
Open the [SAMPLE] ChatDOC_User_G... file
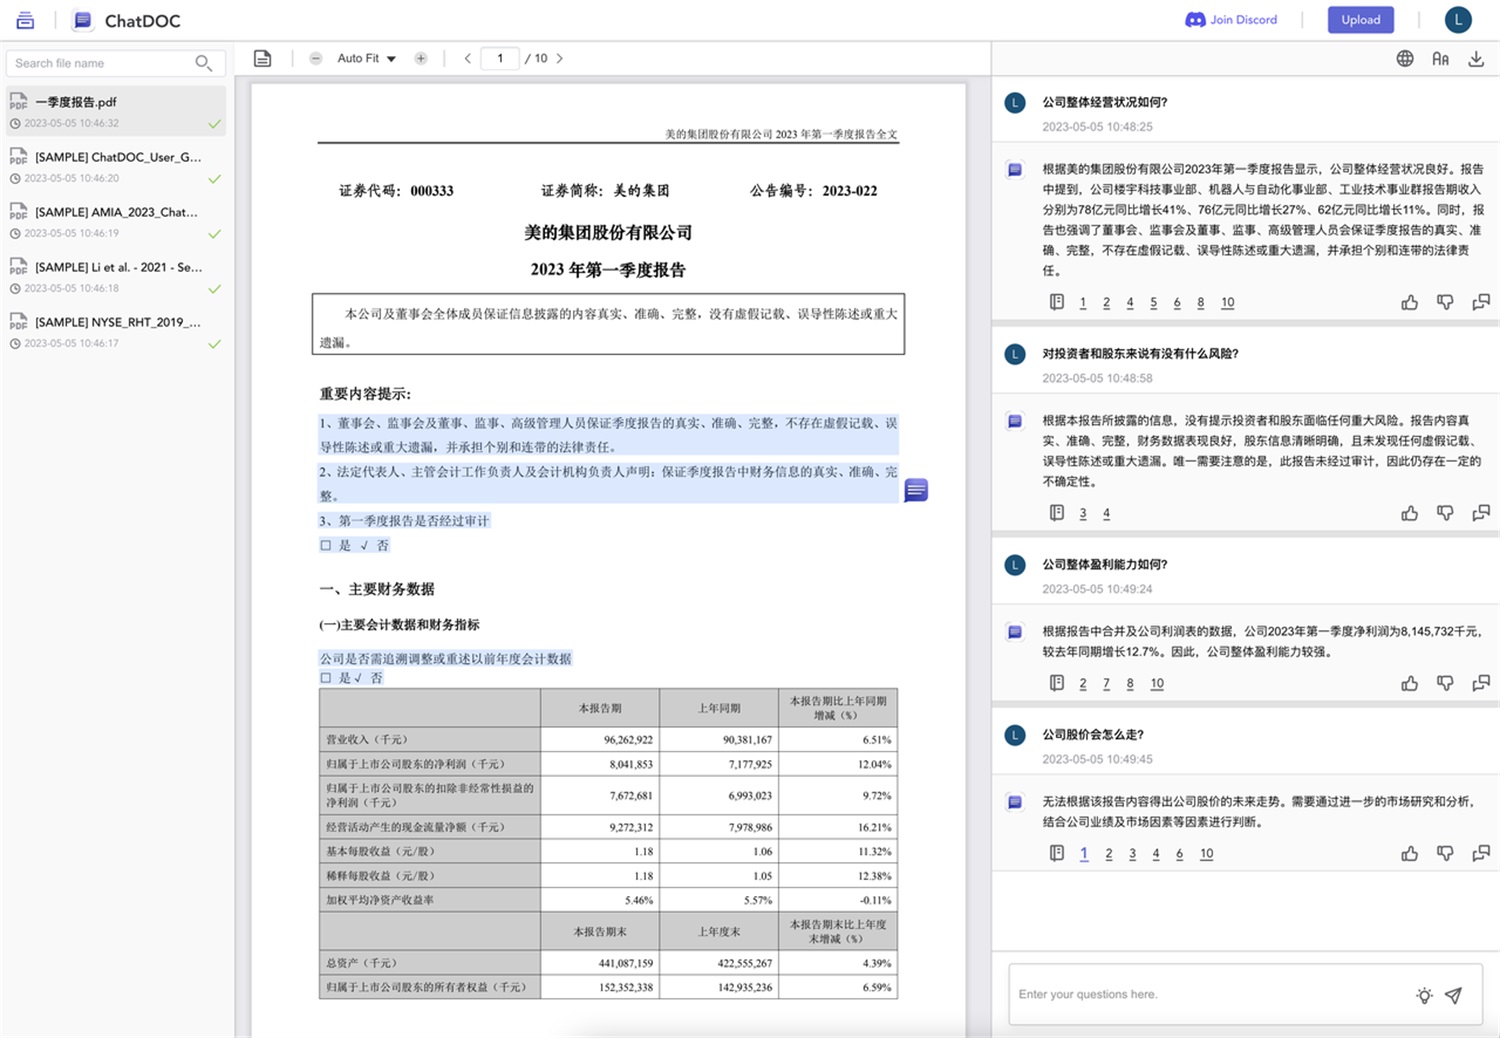coord(115,166)
